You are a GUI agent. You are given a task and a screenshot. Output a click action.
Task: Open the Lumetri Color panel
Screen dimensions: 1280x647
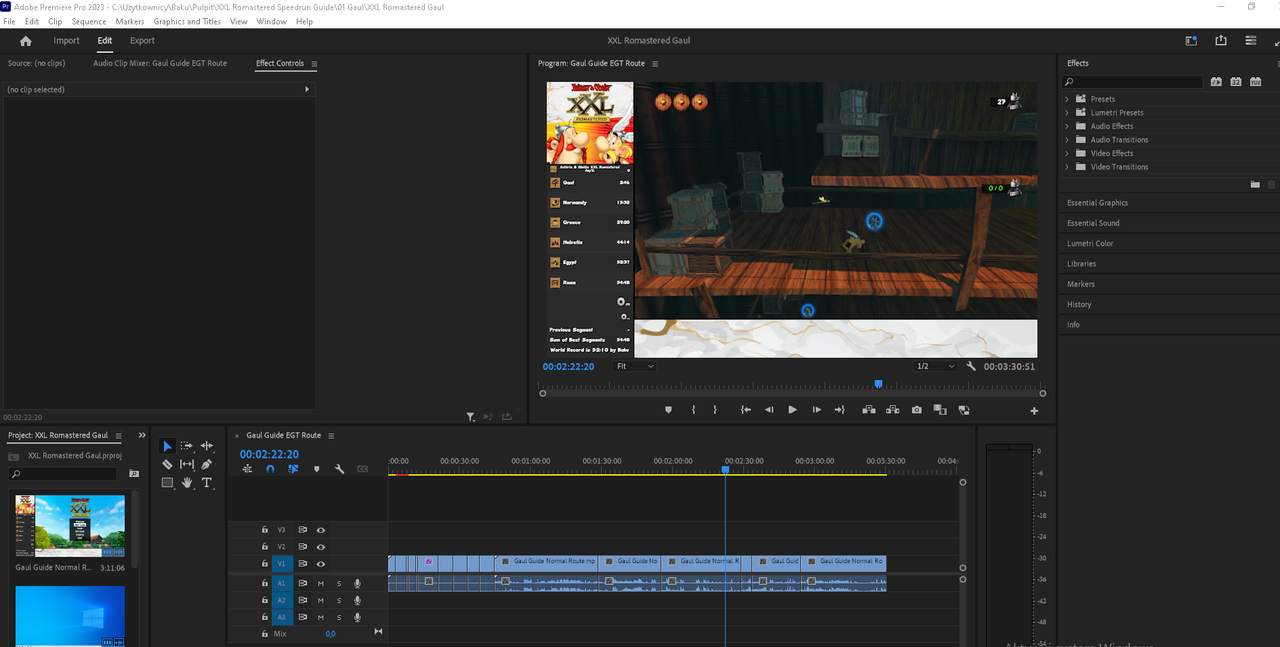click(1090, 243)
